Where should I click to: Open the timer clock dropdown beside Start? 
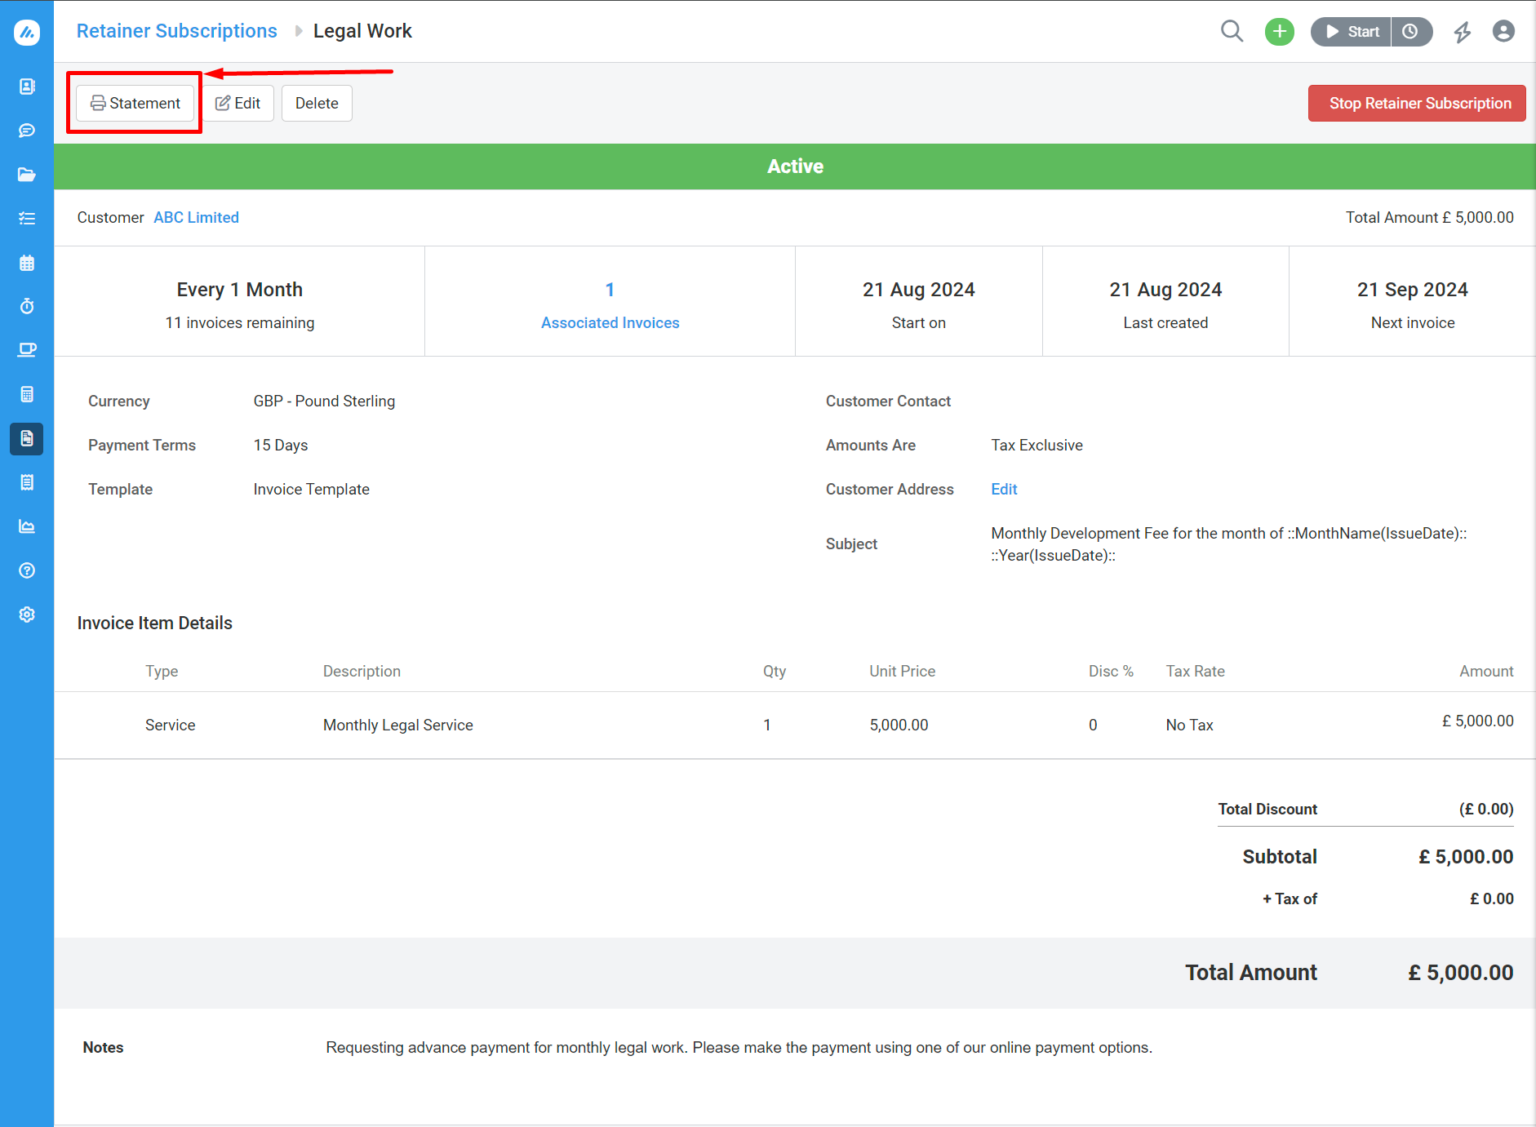(x=1411, y=31)
